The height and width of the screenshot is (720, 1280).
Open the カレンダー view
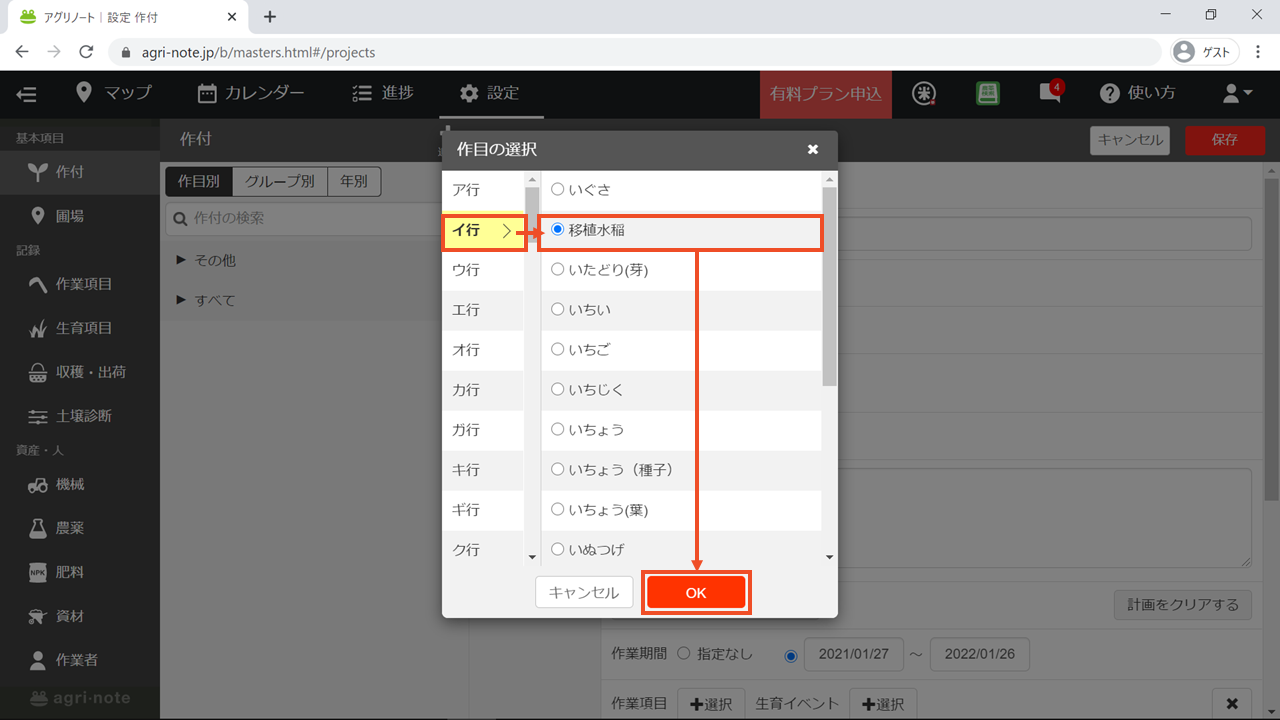[251, 93]
